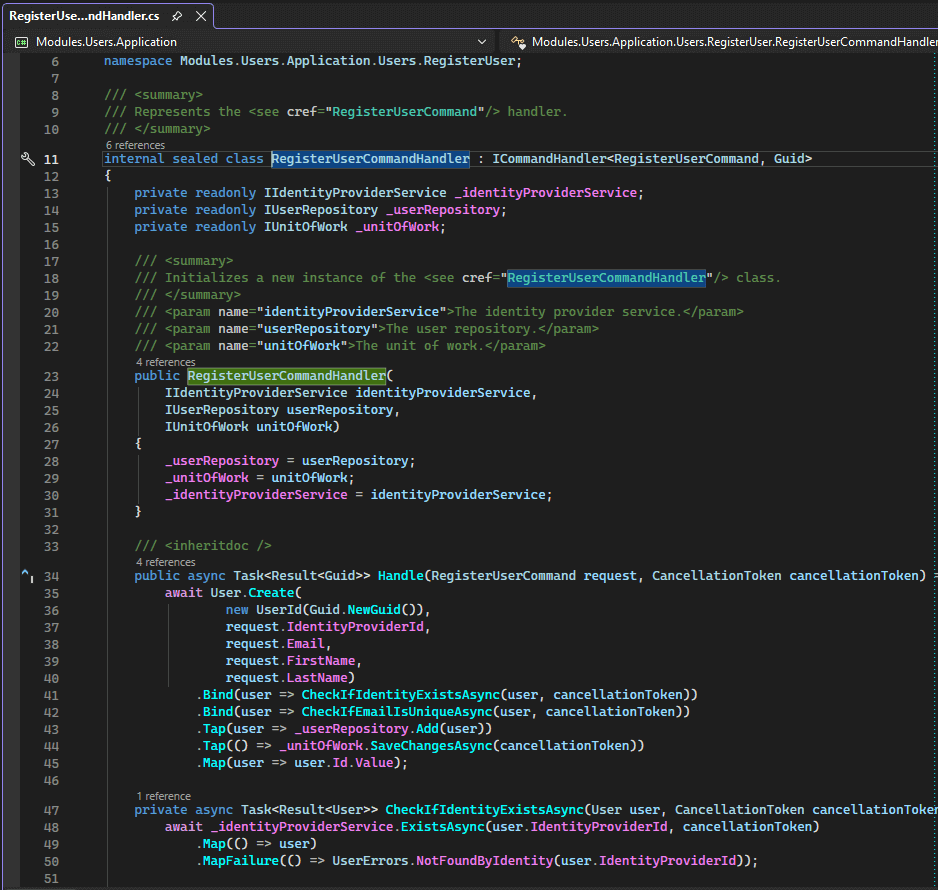Click line number 23 in the gutter
The height and width of the screenshot is (890, 938).
coord(51,377)
